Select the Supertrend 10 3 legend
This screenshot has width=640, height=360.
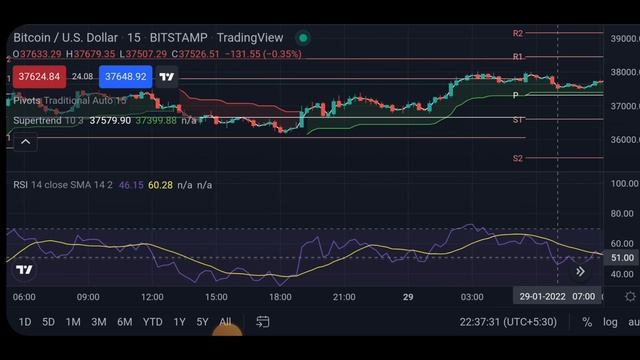[49, 120]
